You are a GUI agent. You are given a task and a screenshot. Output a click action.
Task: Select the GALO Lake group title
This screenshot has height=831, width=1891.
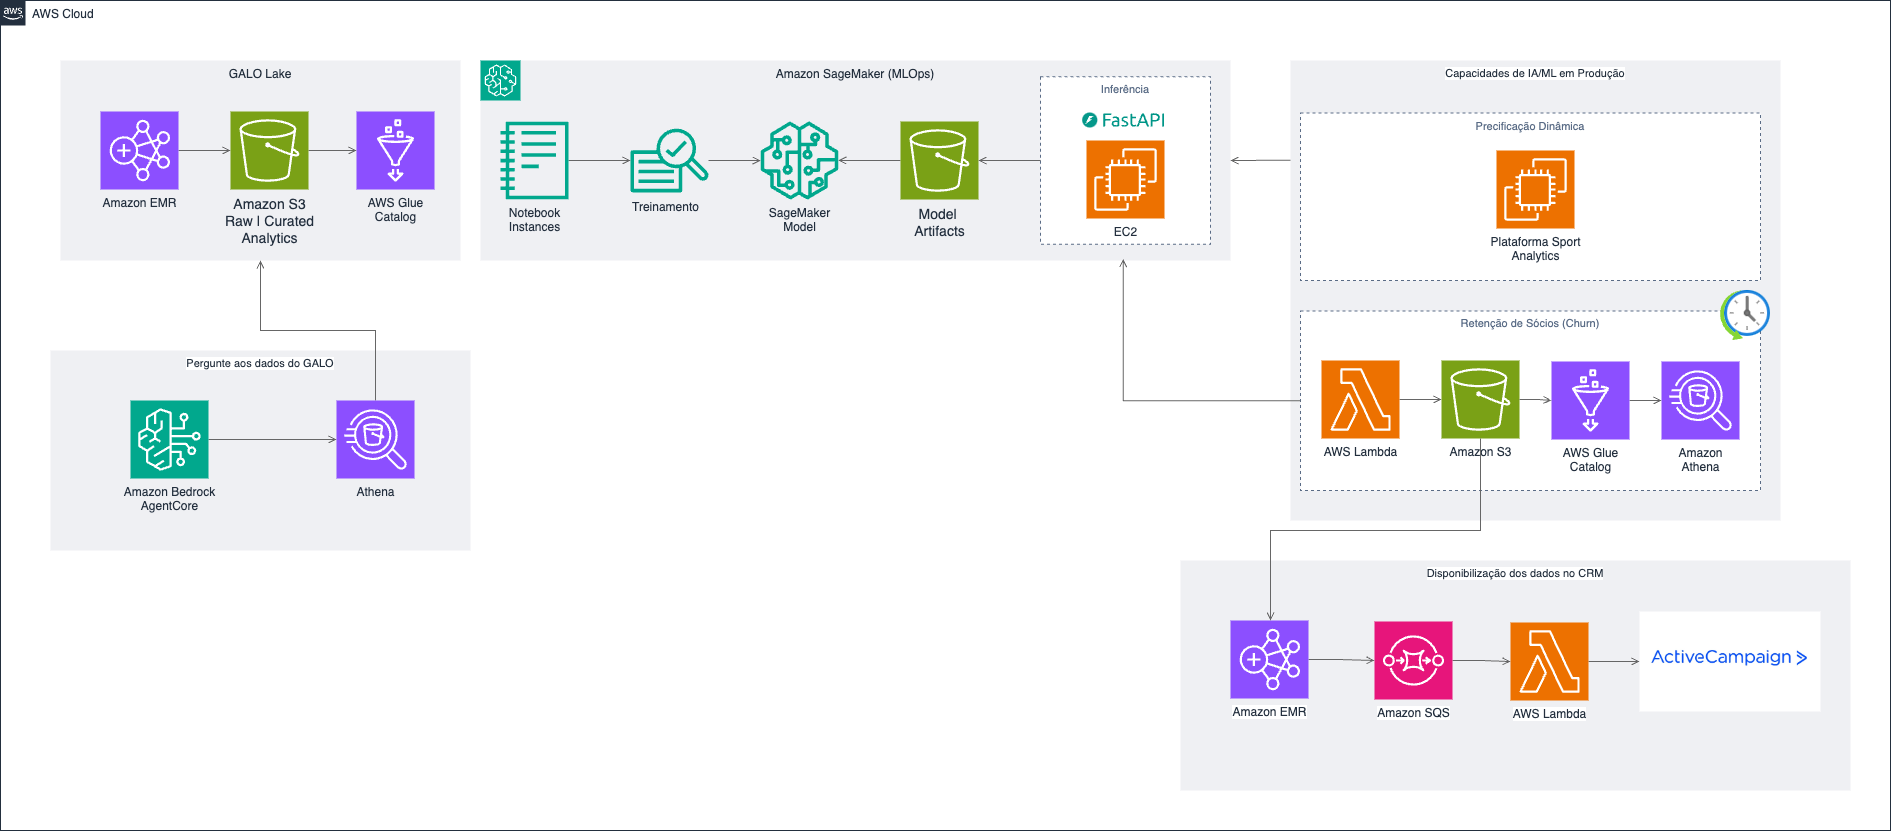click(260, 74)
